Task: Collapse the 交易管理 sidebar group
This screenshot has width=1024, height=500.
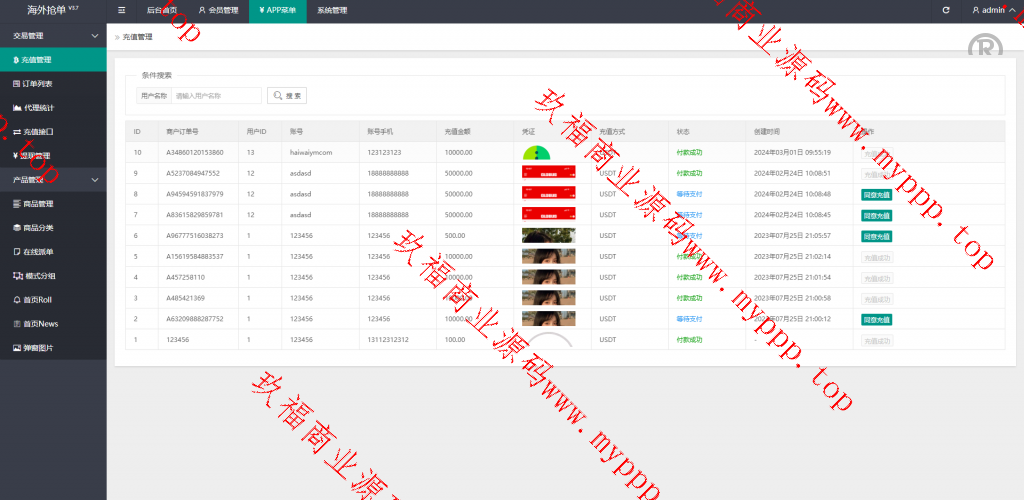Action: pyautogui.click(x=94, y=36)
